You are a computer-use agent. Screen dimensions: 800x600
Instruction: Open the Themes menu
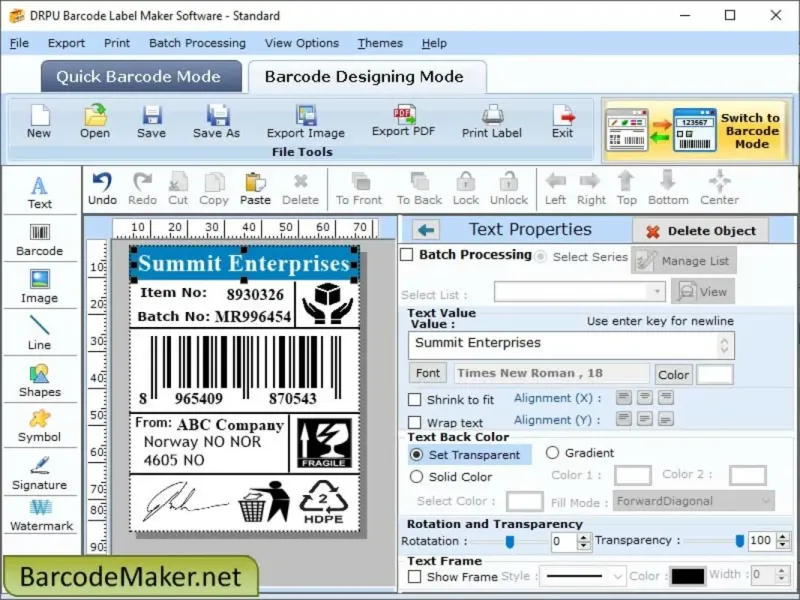point(380,43)
